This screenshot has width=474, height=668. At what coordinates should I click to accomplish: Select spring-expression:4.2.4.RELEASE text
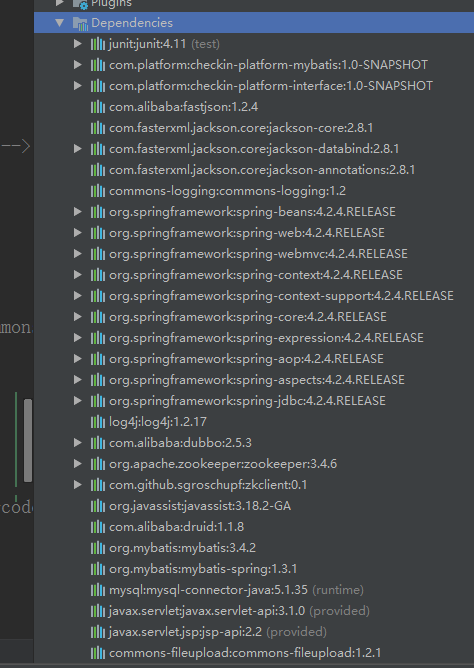click(x=266, y=338)
